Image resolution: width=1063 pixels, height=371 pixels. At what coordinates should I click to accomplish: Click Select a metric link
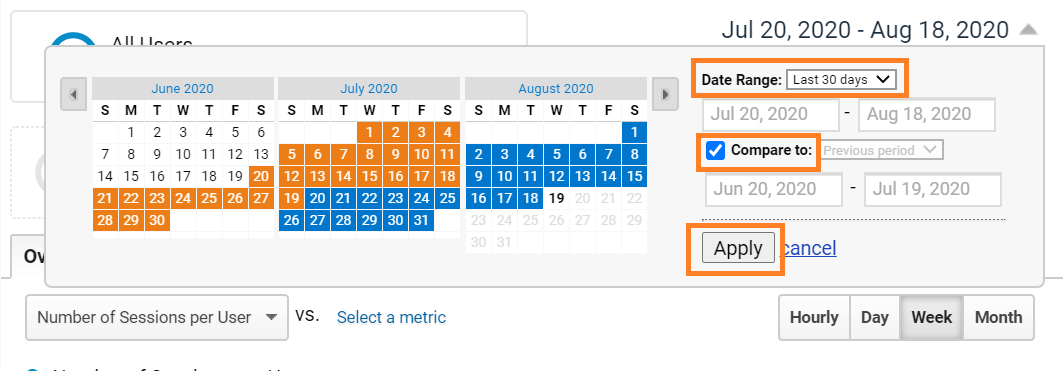[391, 317]
